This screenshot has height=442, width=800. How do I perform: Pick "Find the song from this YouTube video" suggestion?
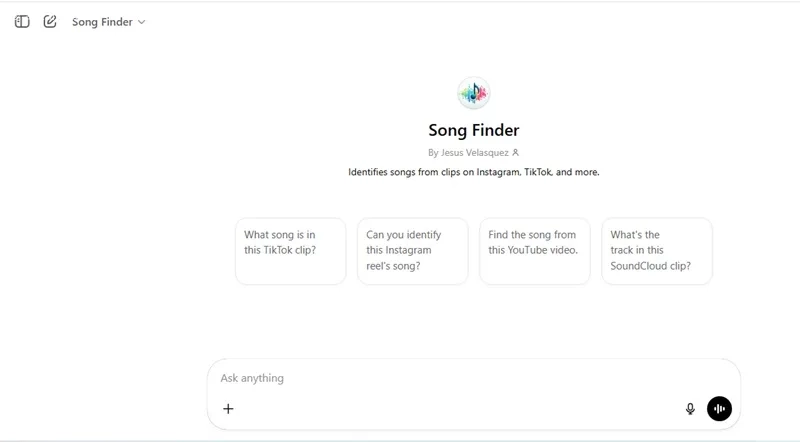534,251
